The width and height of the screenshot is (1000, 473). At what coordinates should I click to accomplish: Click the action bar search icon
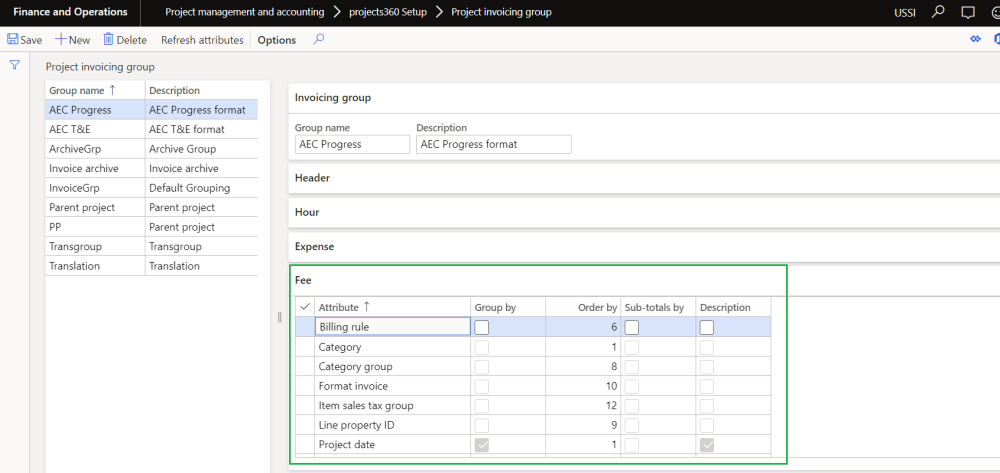[319, 40]
